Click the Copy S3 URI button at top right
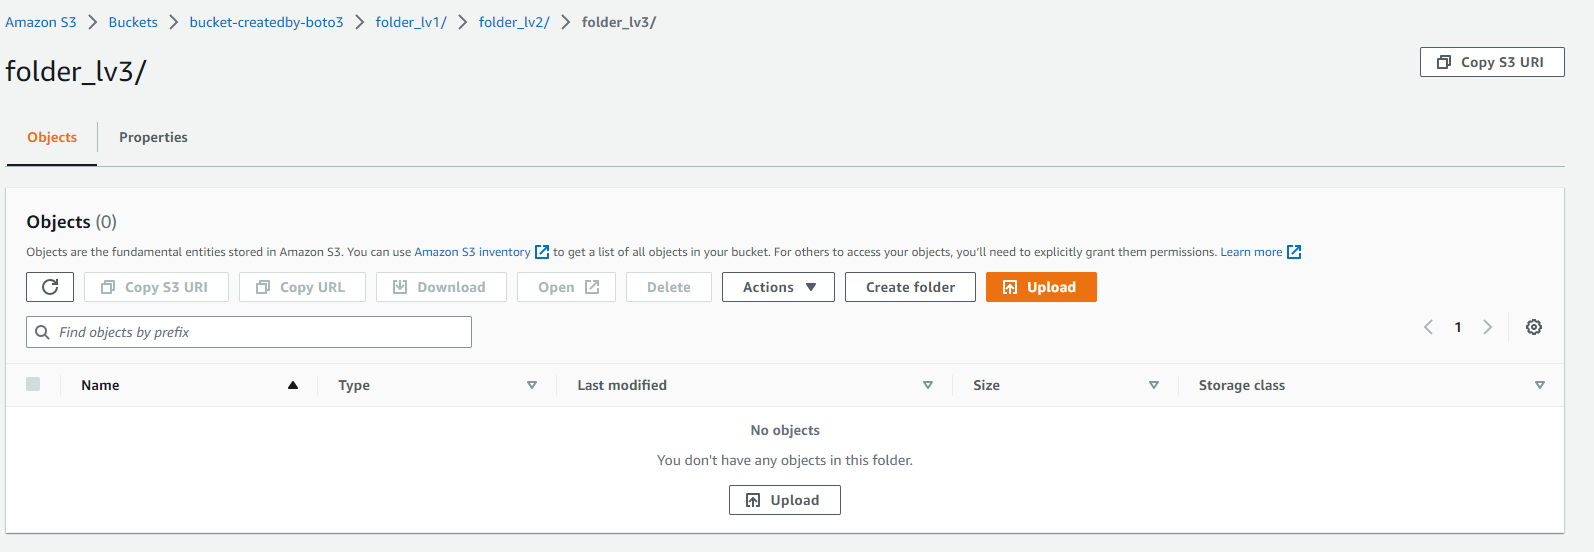Image resolution: width=1594 pixels, height=552 pixels. point(1492,62)
